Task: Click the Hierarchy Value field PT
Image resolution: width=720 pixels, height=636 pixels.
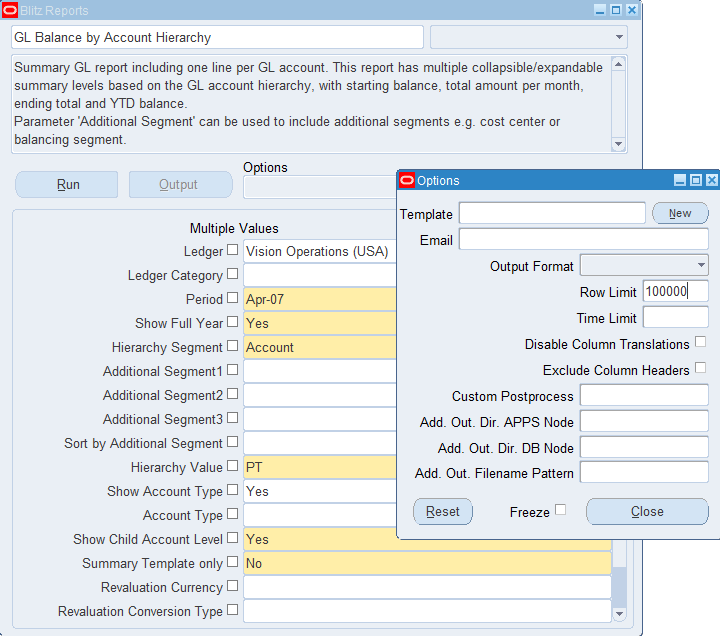Action: point(320,467)
